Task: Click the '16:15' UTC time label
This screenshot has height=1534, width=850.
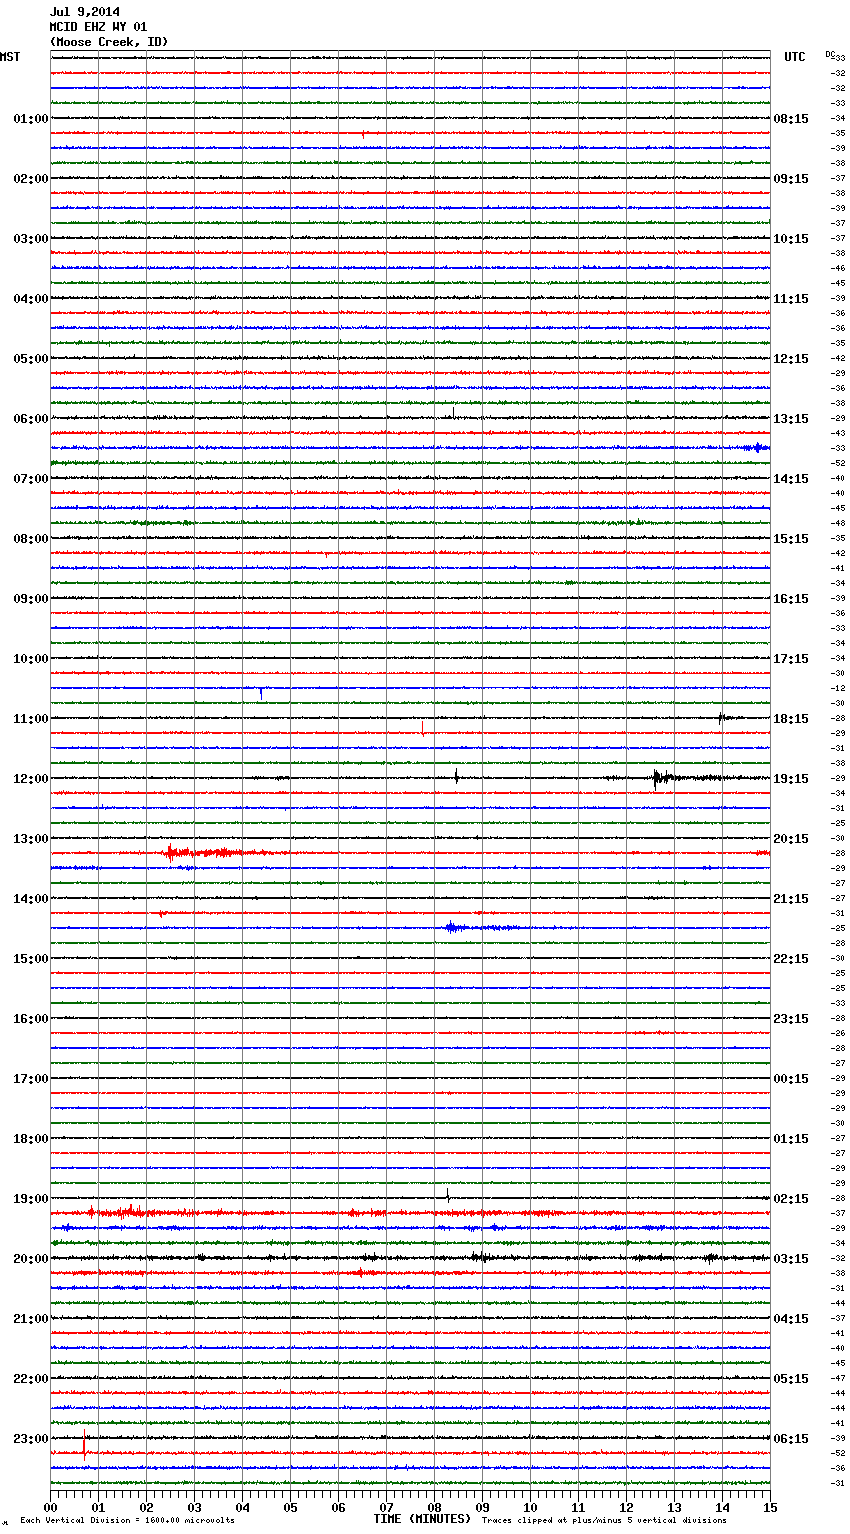Action: 791,599
